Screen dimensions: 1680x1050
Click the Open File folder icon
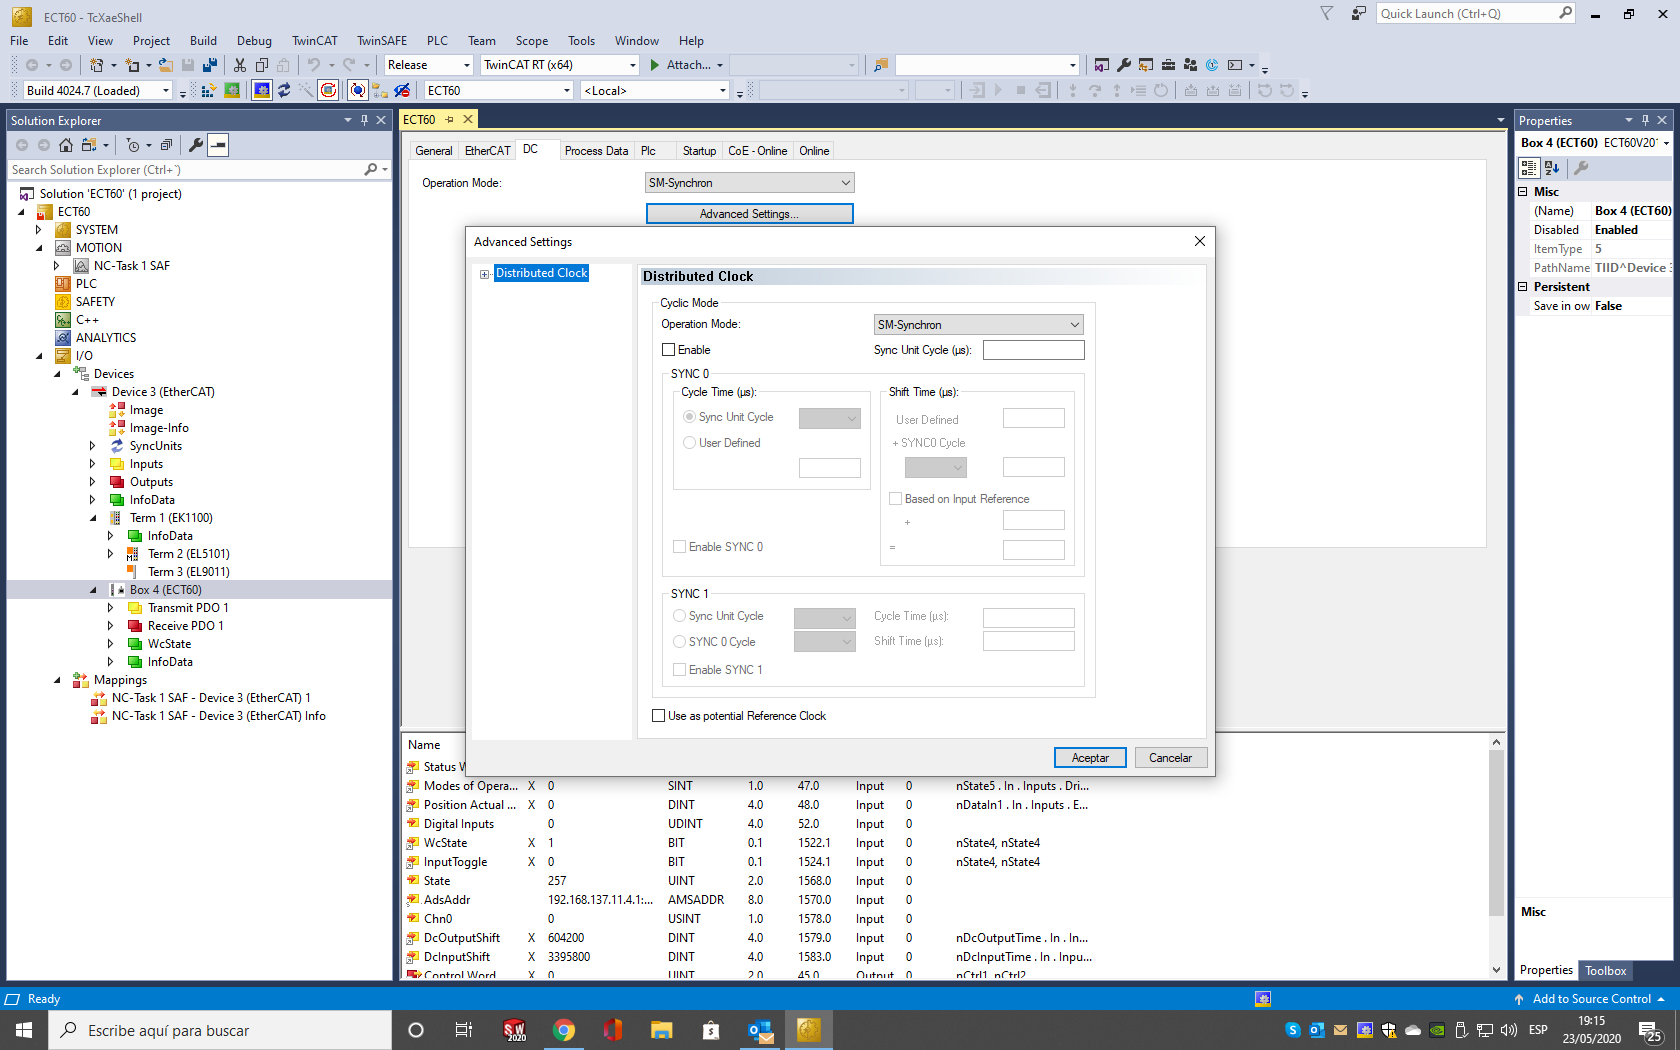tap(166, 65)
